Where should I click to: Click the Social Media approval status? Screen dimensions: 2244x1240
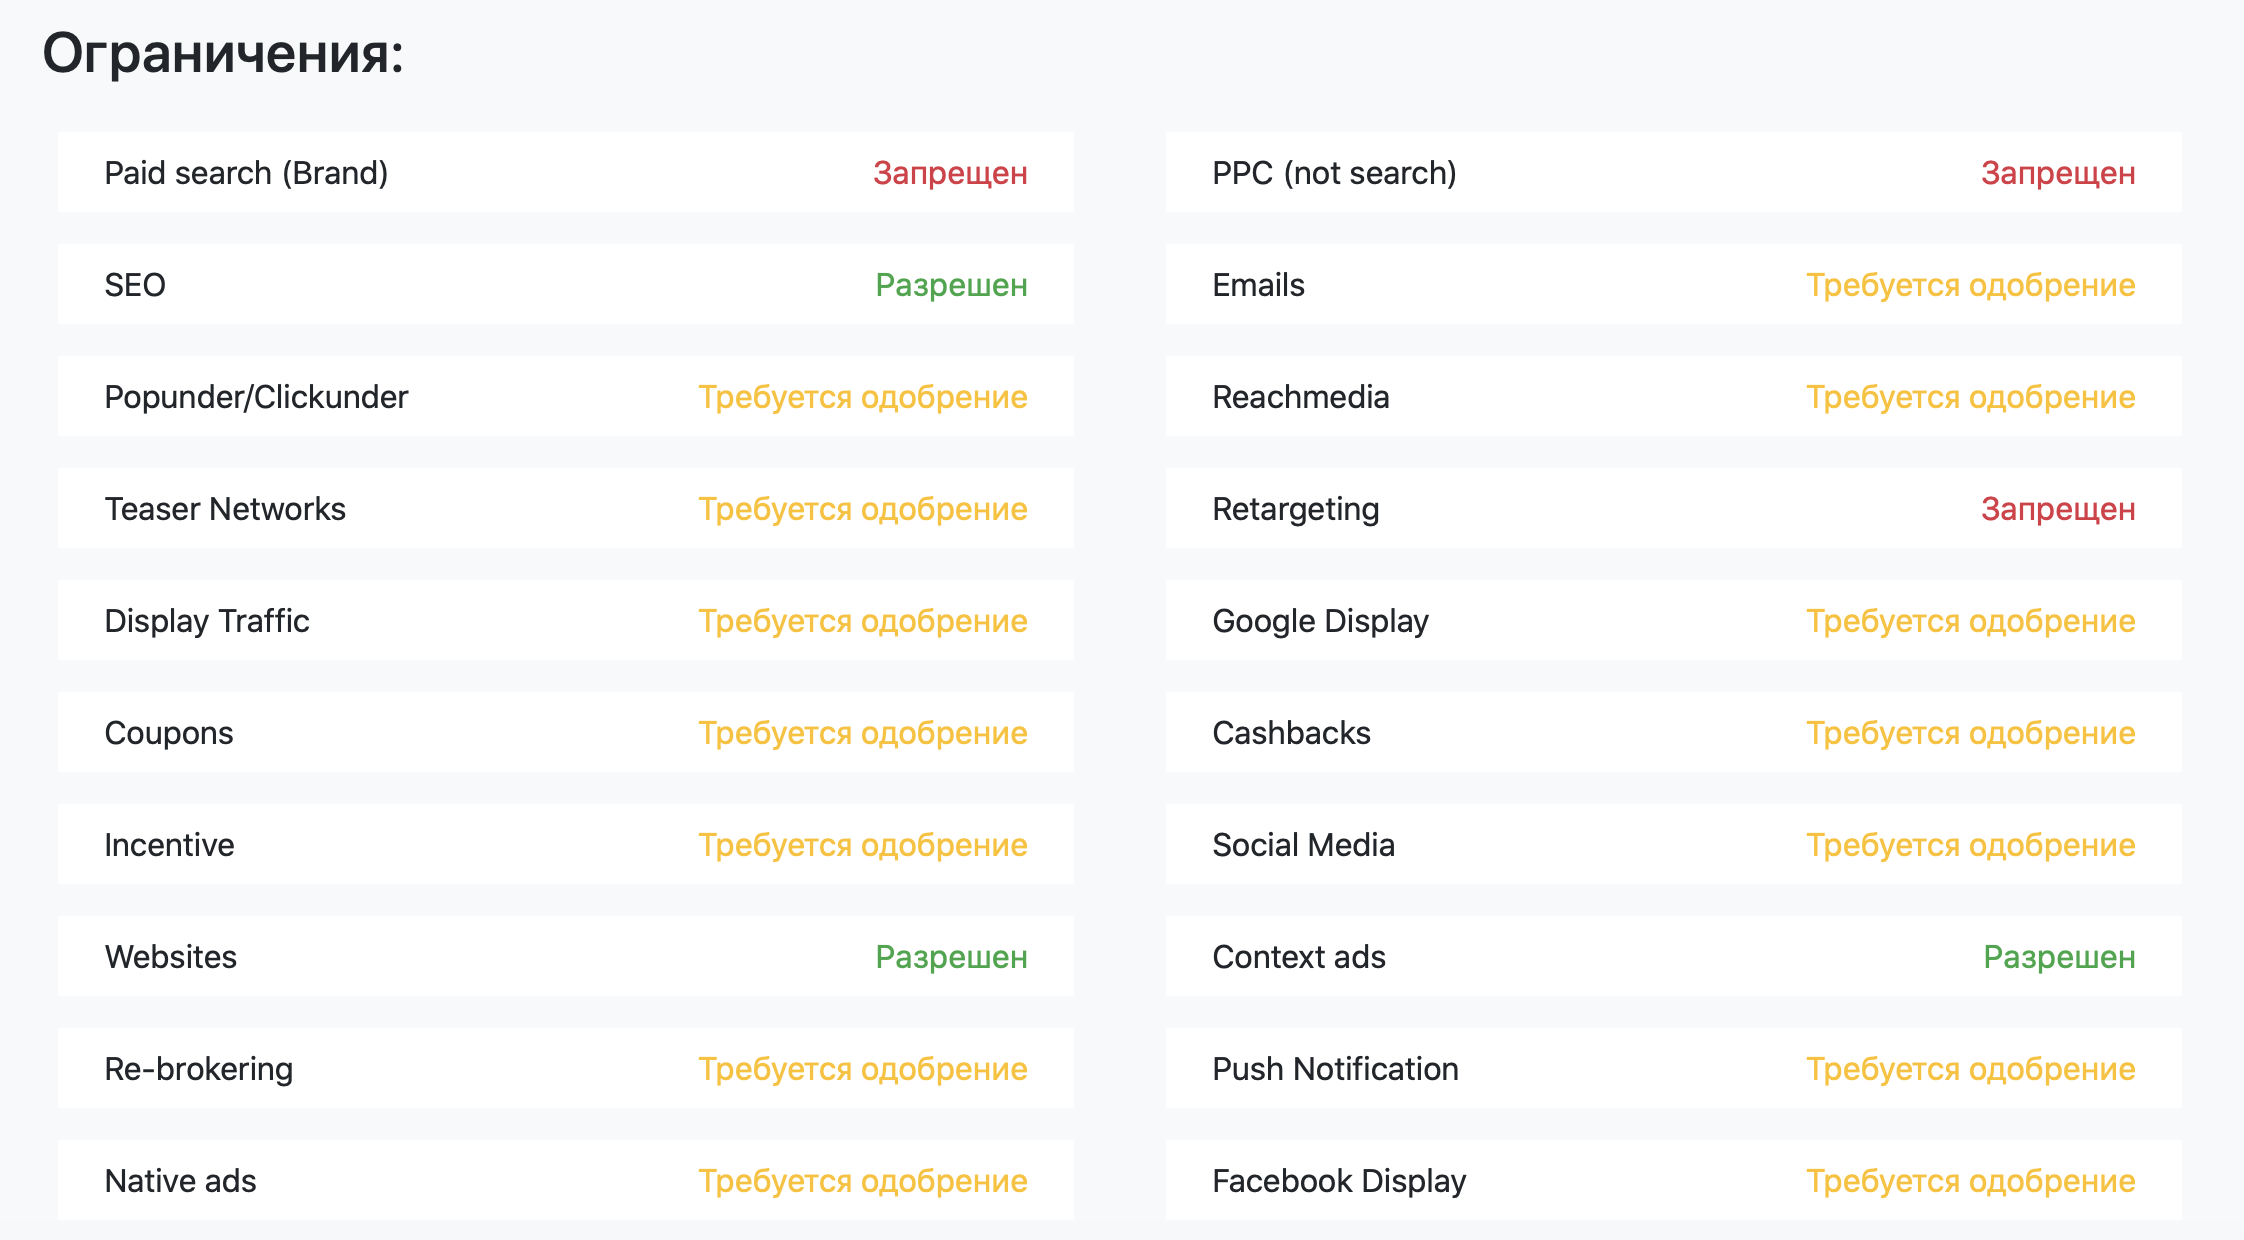click(x=1970, y=845)
